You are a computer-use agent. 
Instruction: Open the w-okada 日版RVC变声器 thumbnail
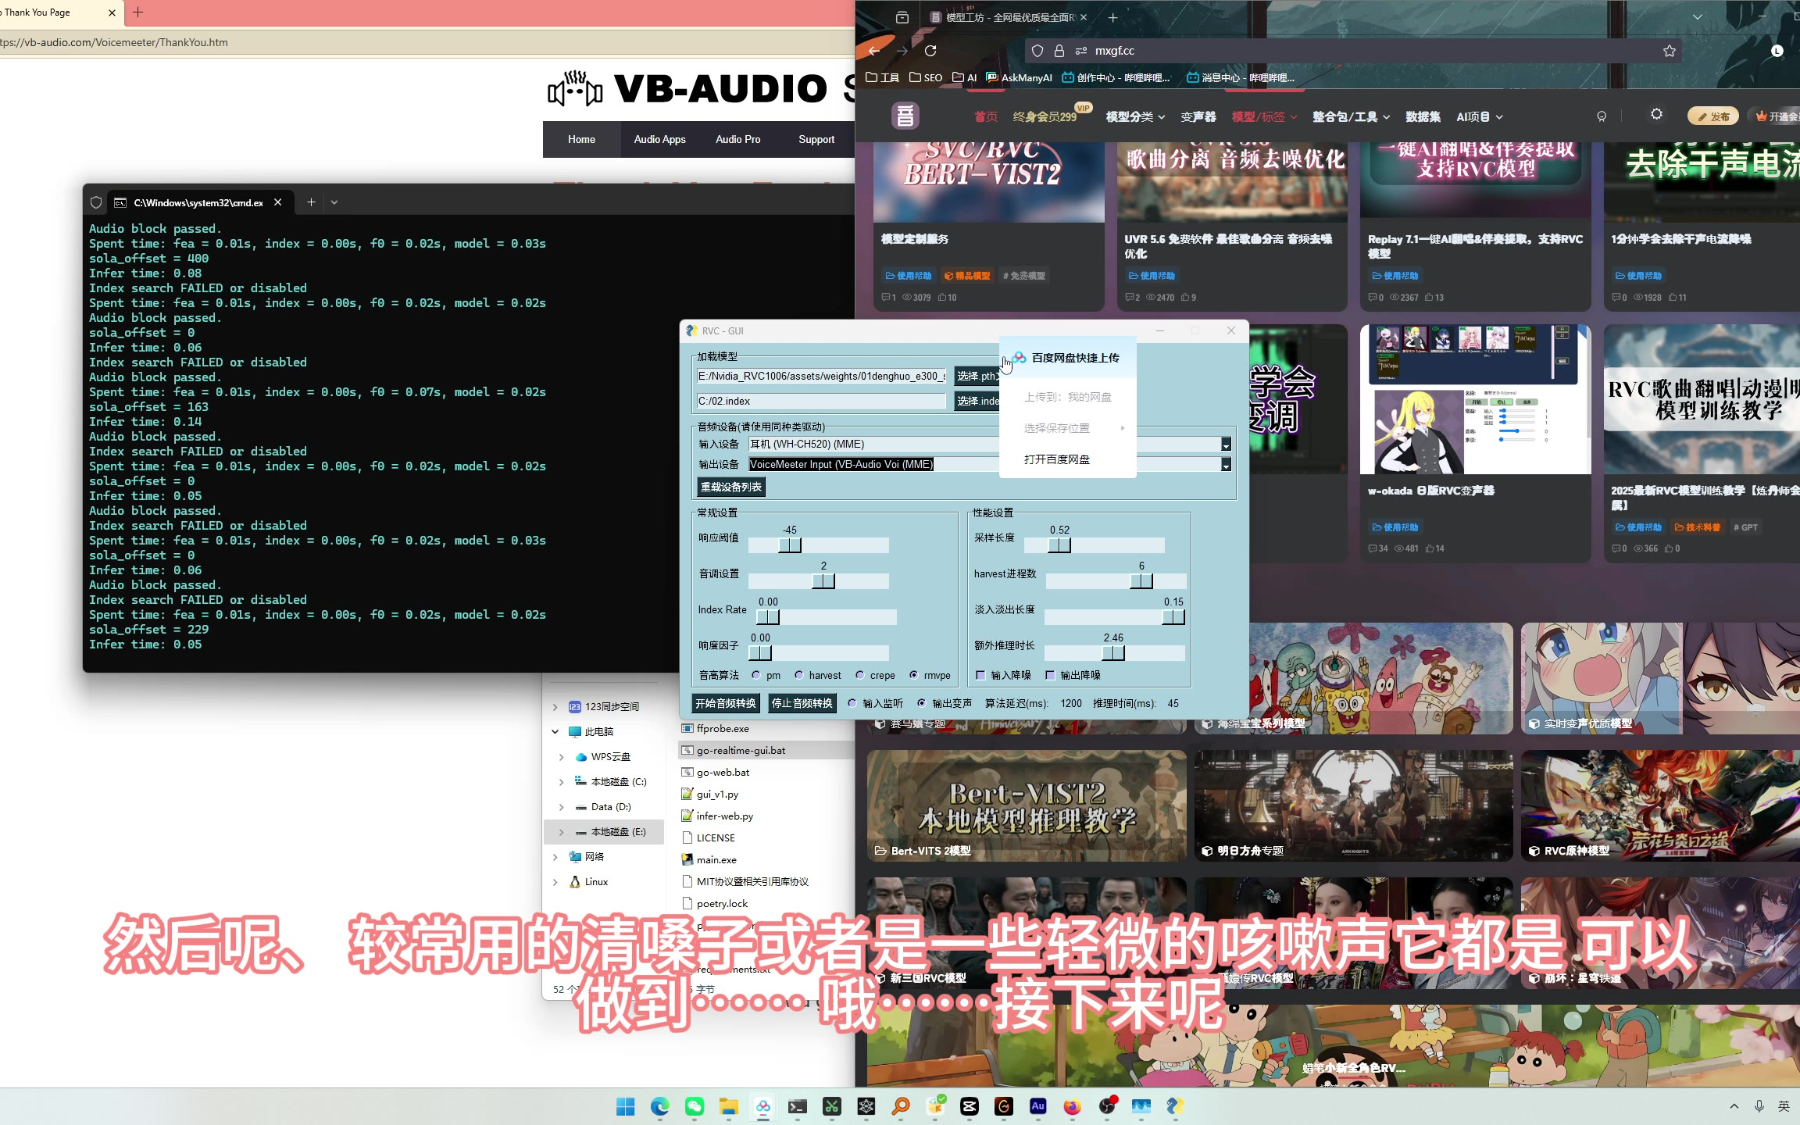tap(1475, 399)
